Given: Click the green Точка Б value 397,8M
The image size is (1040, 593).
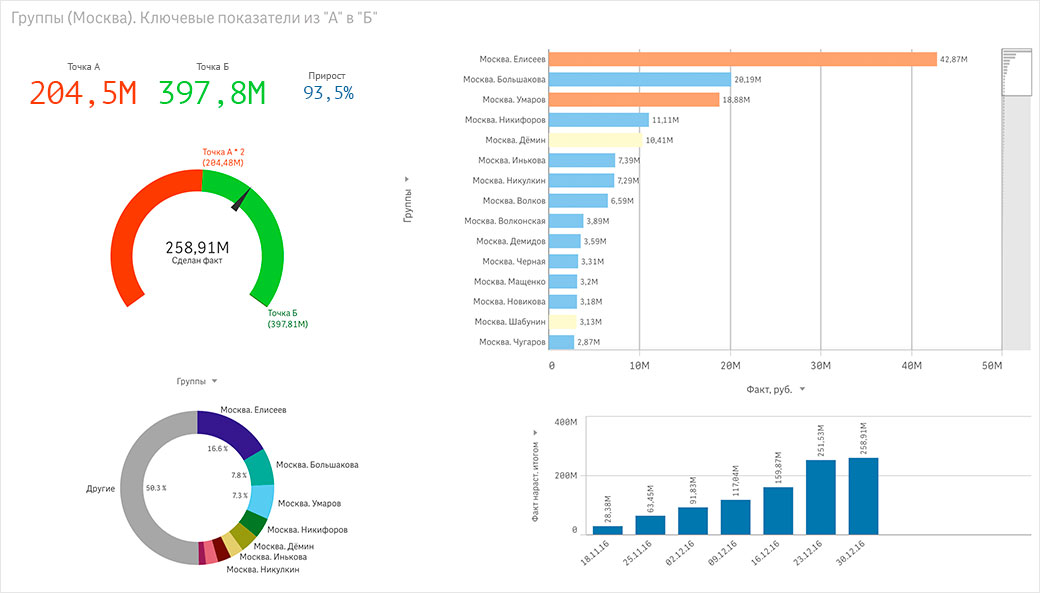Looking at the screenshot, I should [212, 93].
